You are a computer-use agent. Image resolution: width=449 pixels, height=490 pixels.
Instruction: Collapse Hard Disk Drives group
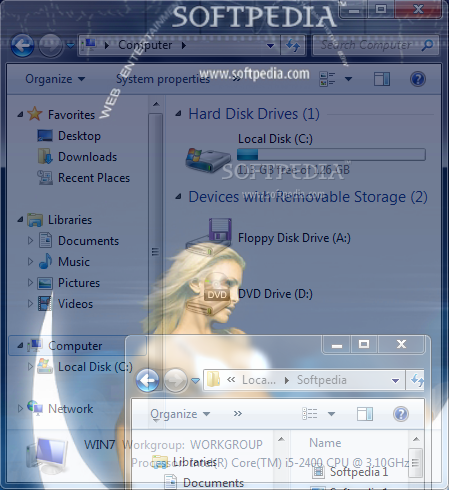(x=179, y=114)
